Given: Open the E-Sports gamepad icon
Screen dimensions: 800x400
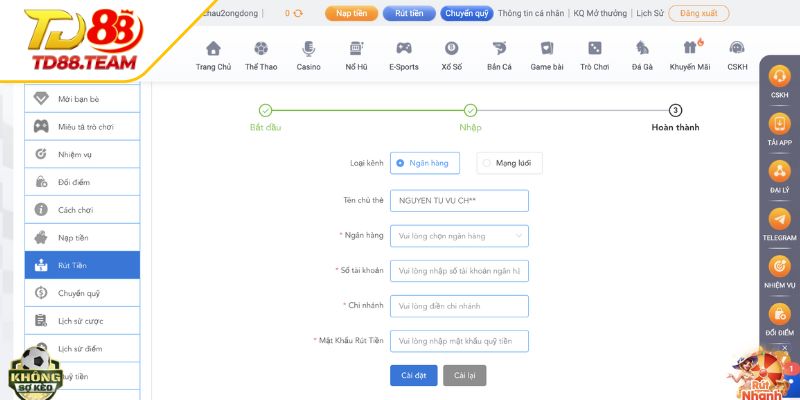Looking at the screenshot, I should point(404,48).
